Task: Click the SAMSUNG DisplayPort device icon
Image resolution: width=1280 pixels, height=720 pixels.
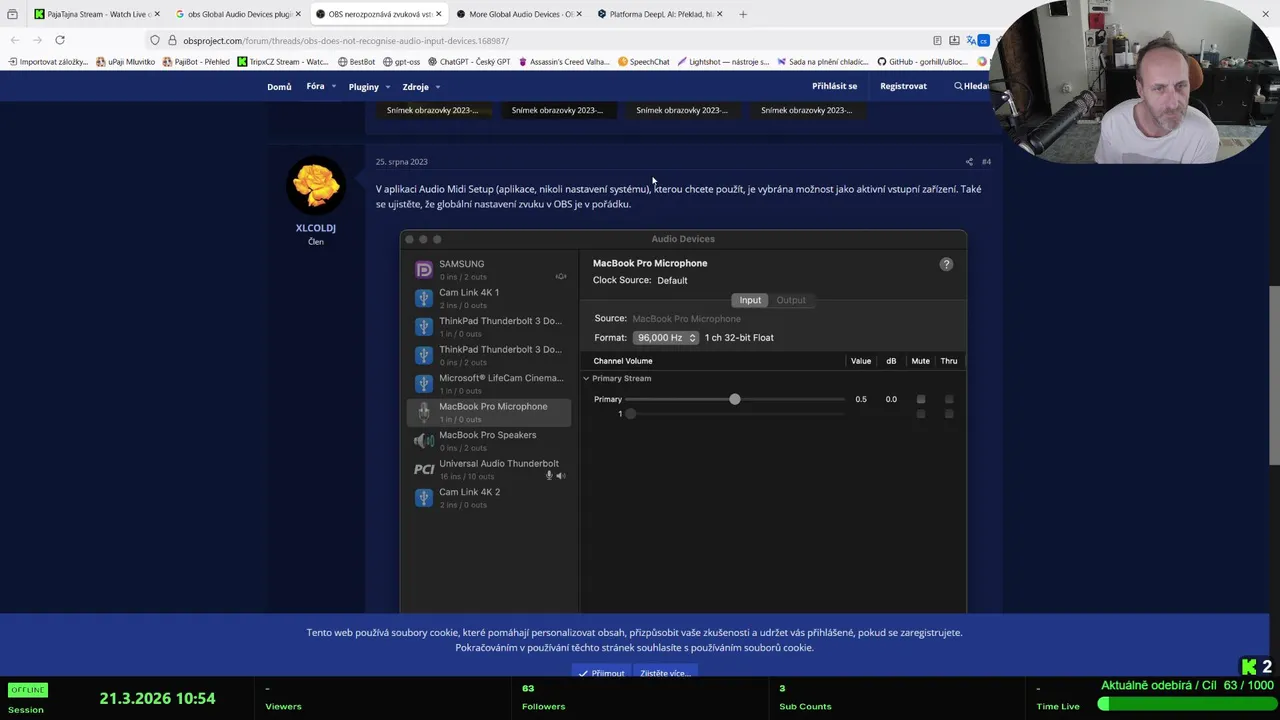Action: (x=424, y=269)
